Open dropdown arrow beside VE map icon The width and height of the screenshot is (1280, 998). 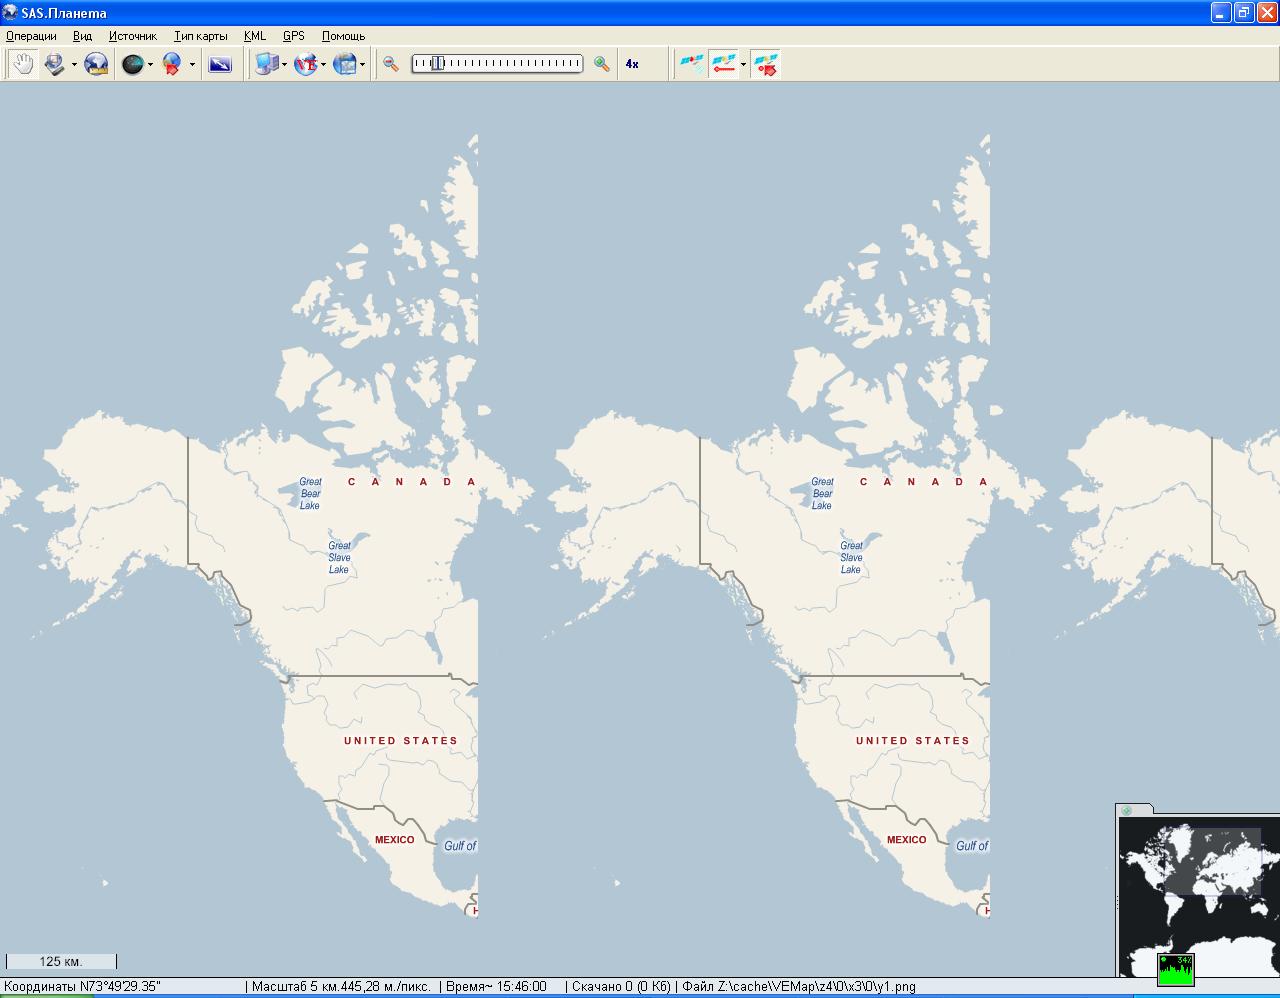[323, 65]
